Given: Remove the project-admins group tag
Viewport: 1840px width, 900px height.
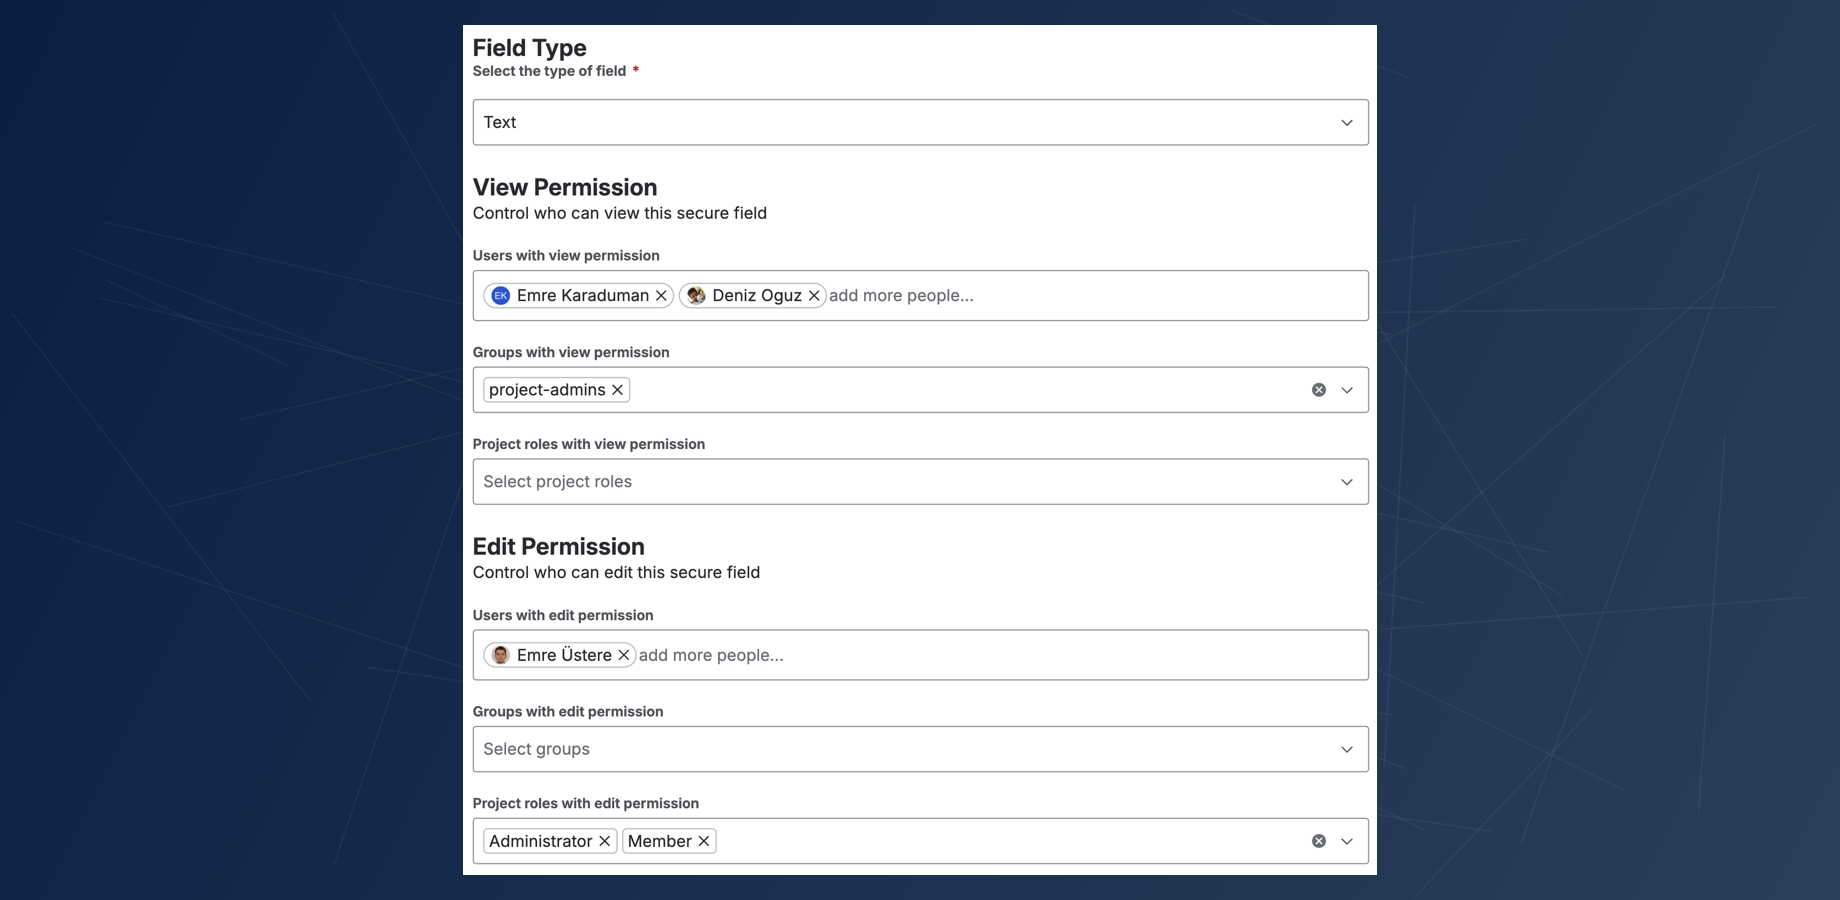Looking at the screenshot, I should click(x=618, y=390).
